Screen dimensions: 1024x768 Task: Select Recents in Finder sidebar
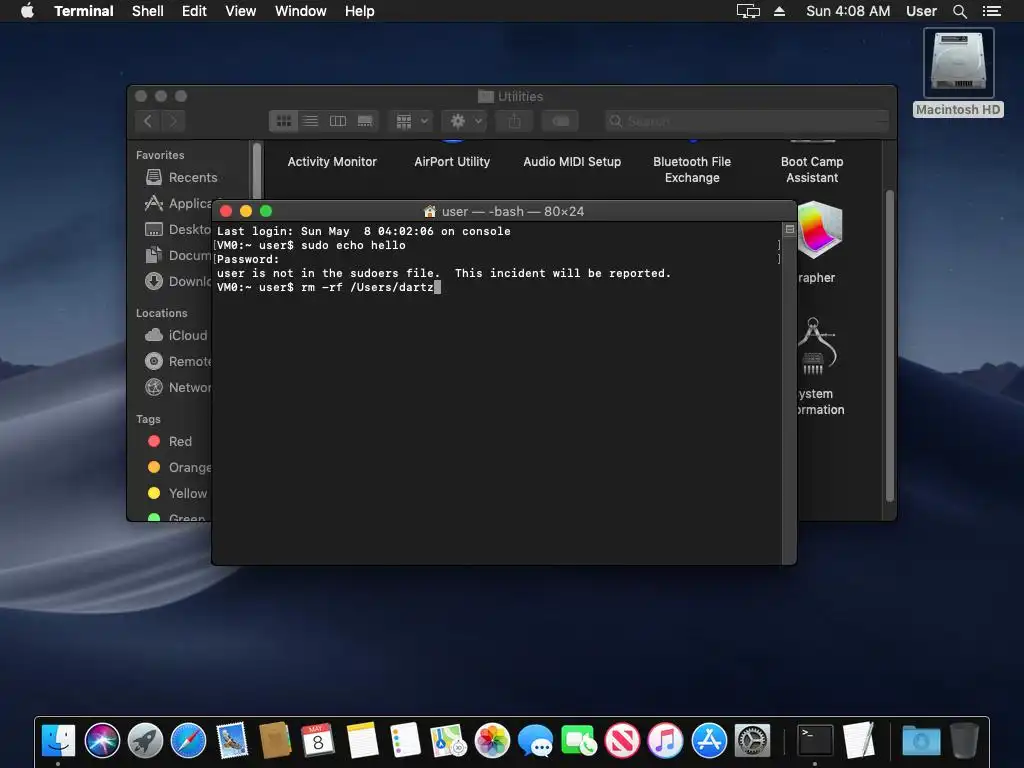pos(180,177)
